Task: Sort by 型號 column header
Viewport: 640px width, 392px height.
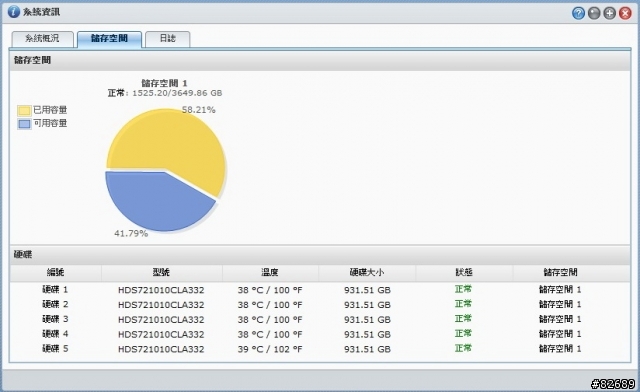Action: coord(161,272)
